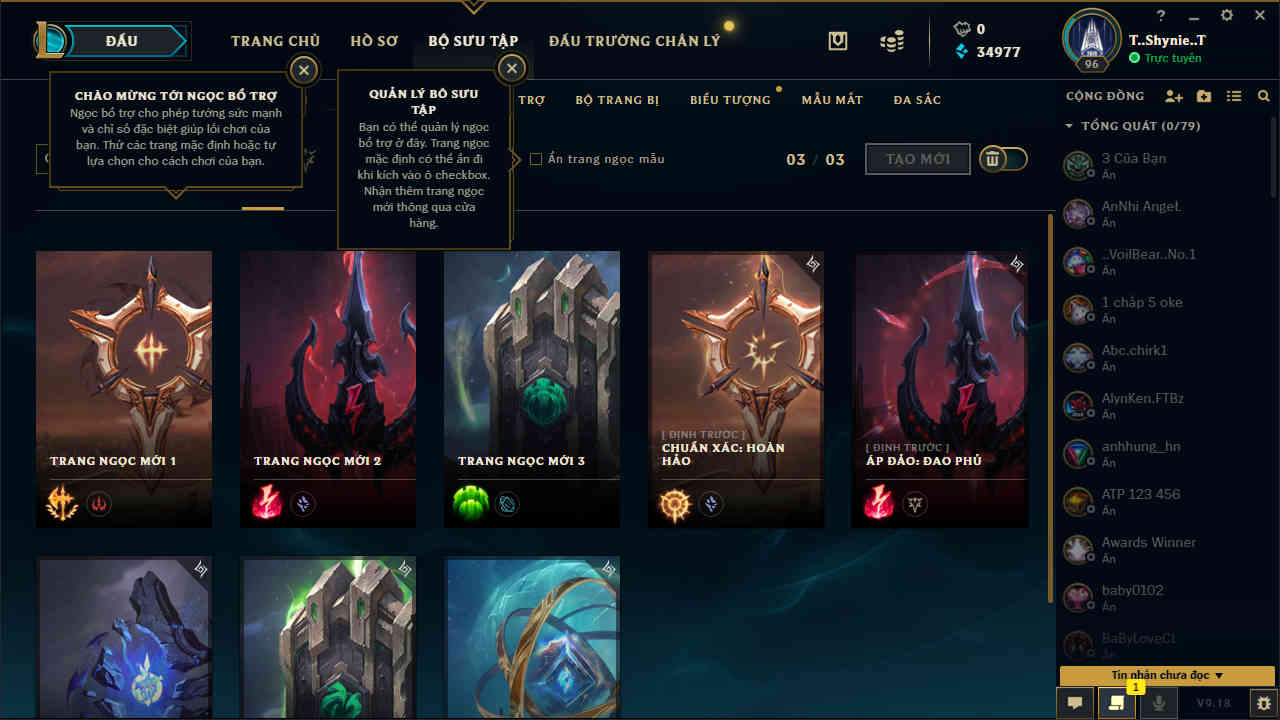
Task: Click the "Tạo mới" button
Action: 917,159
